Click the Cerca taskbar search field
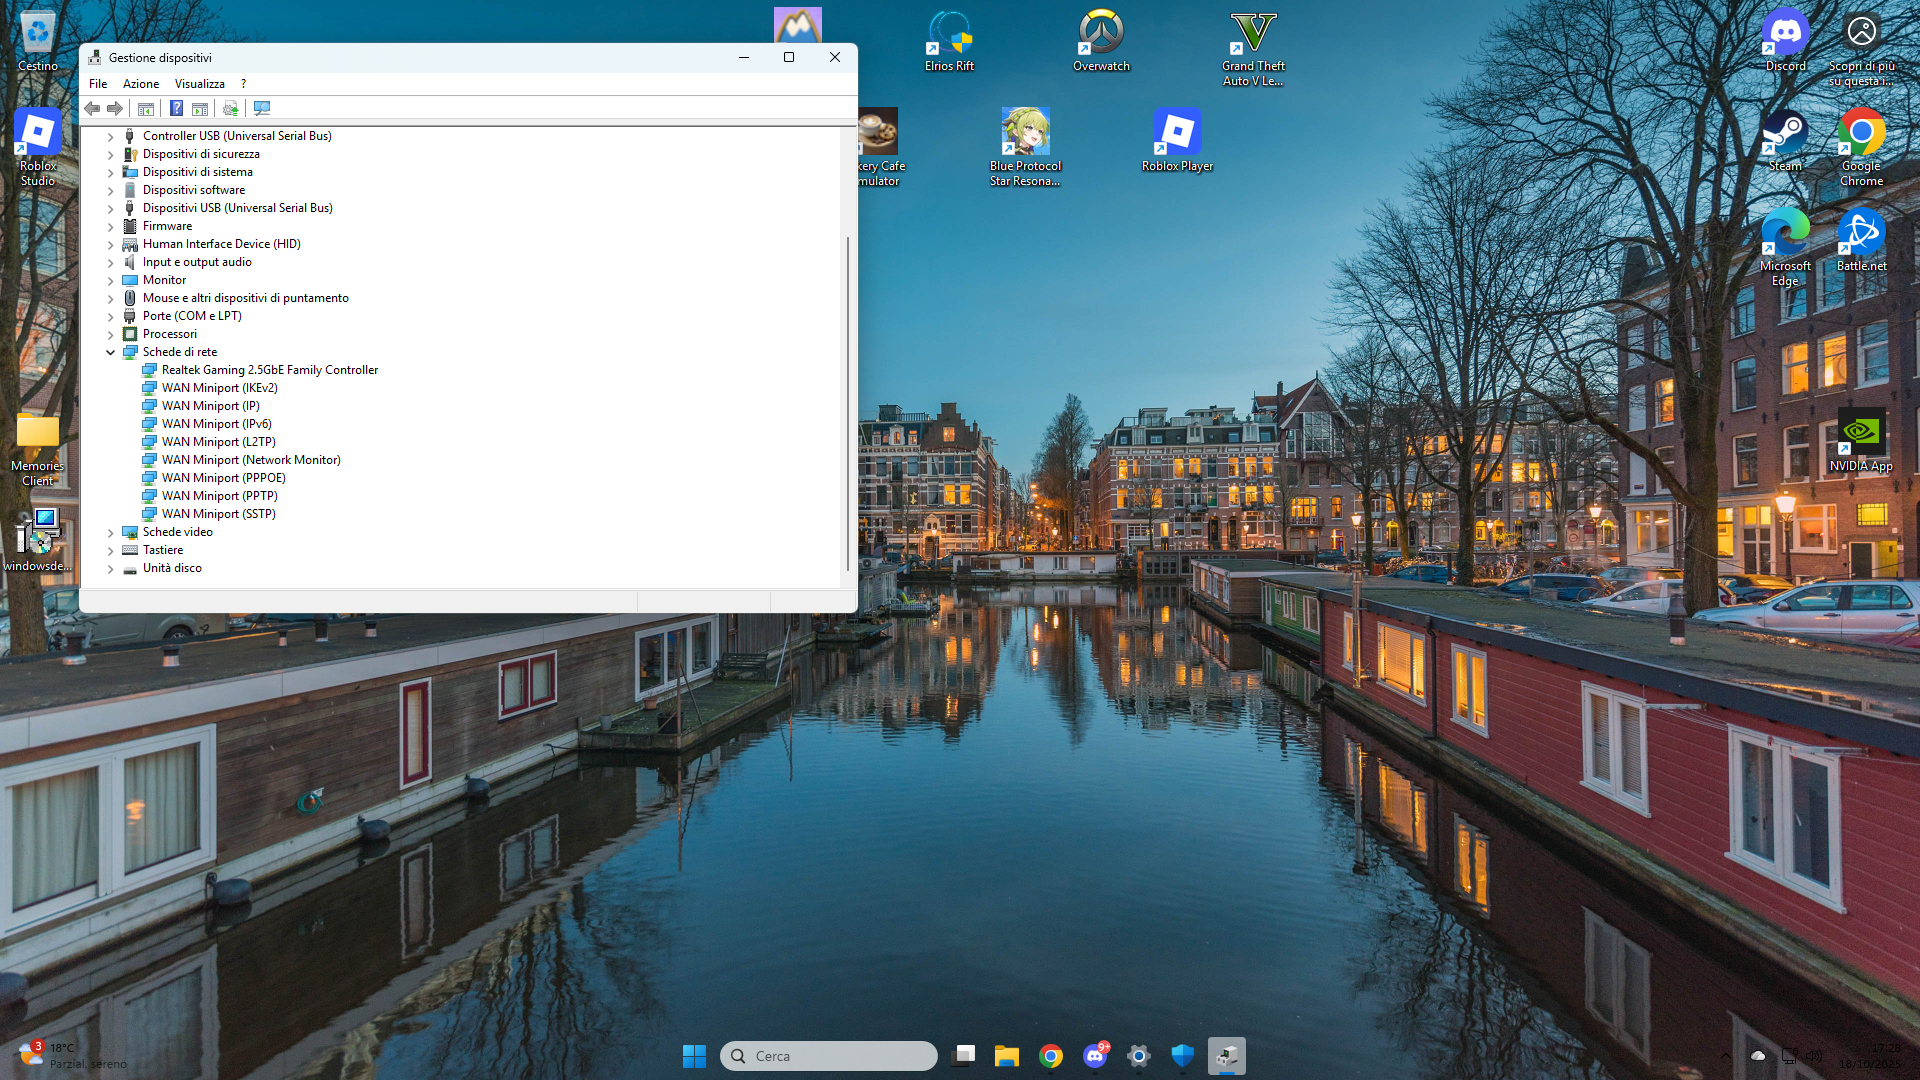 point(828,1056)
